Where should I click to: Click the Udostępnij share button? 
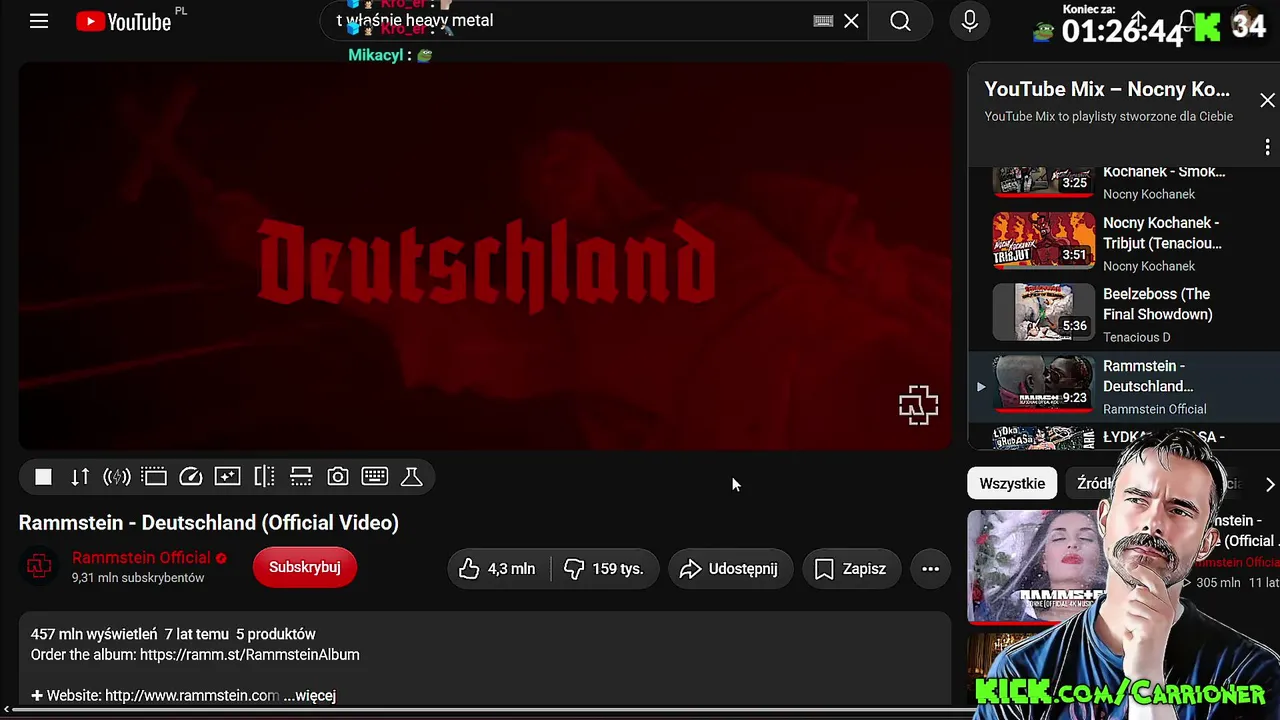point(730,569)
